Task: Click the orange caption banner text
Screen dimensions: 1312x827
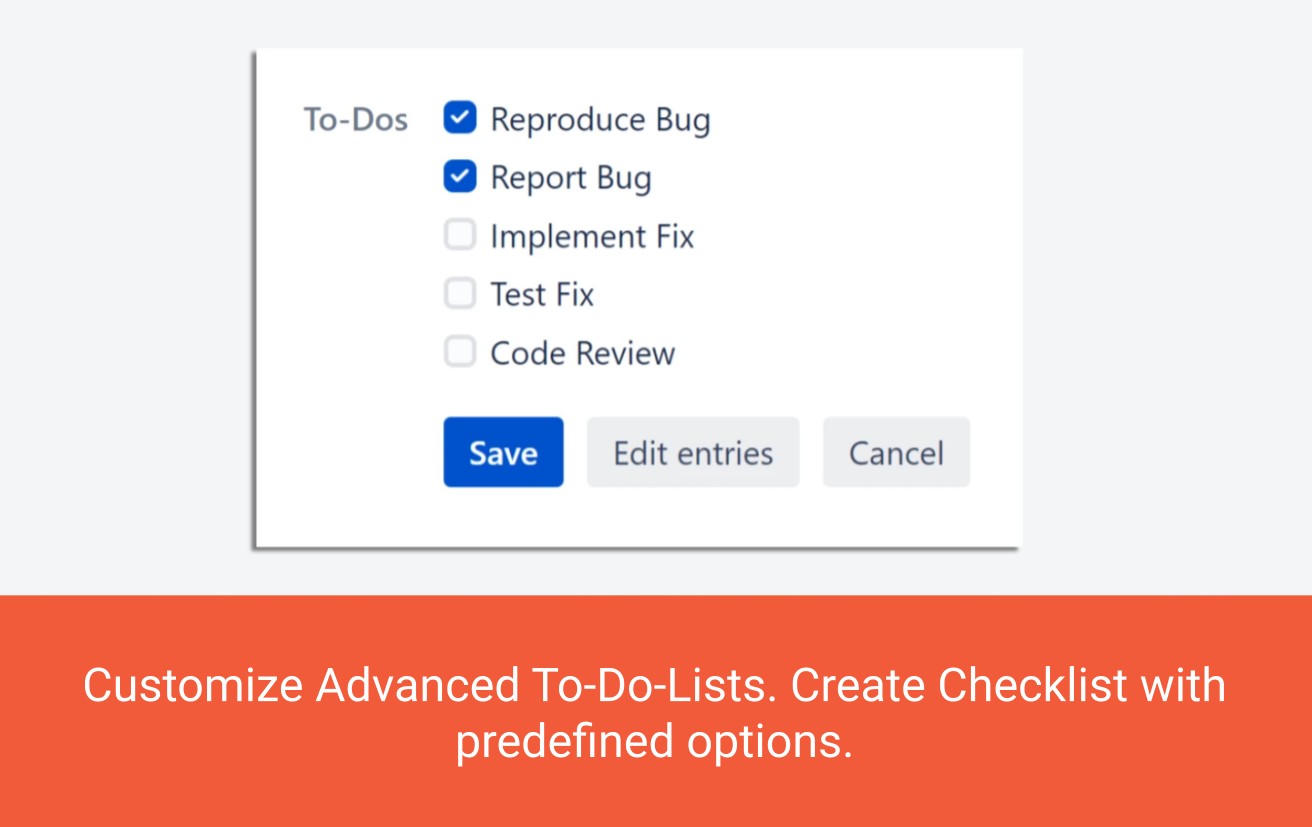Action: coord(656,713)
